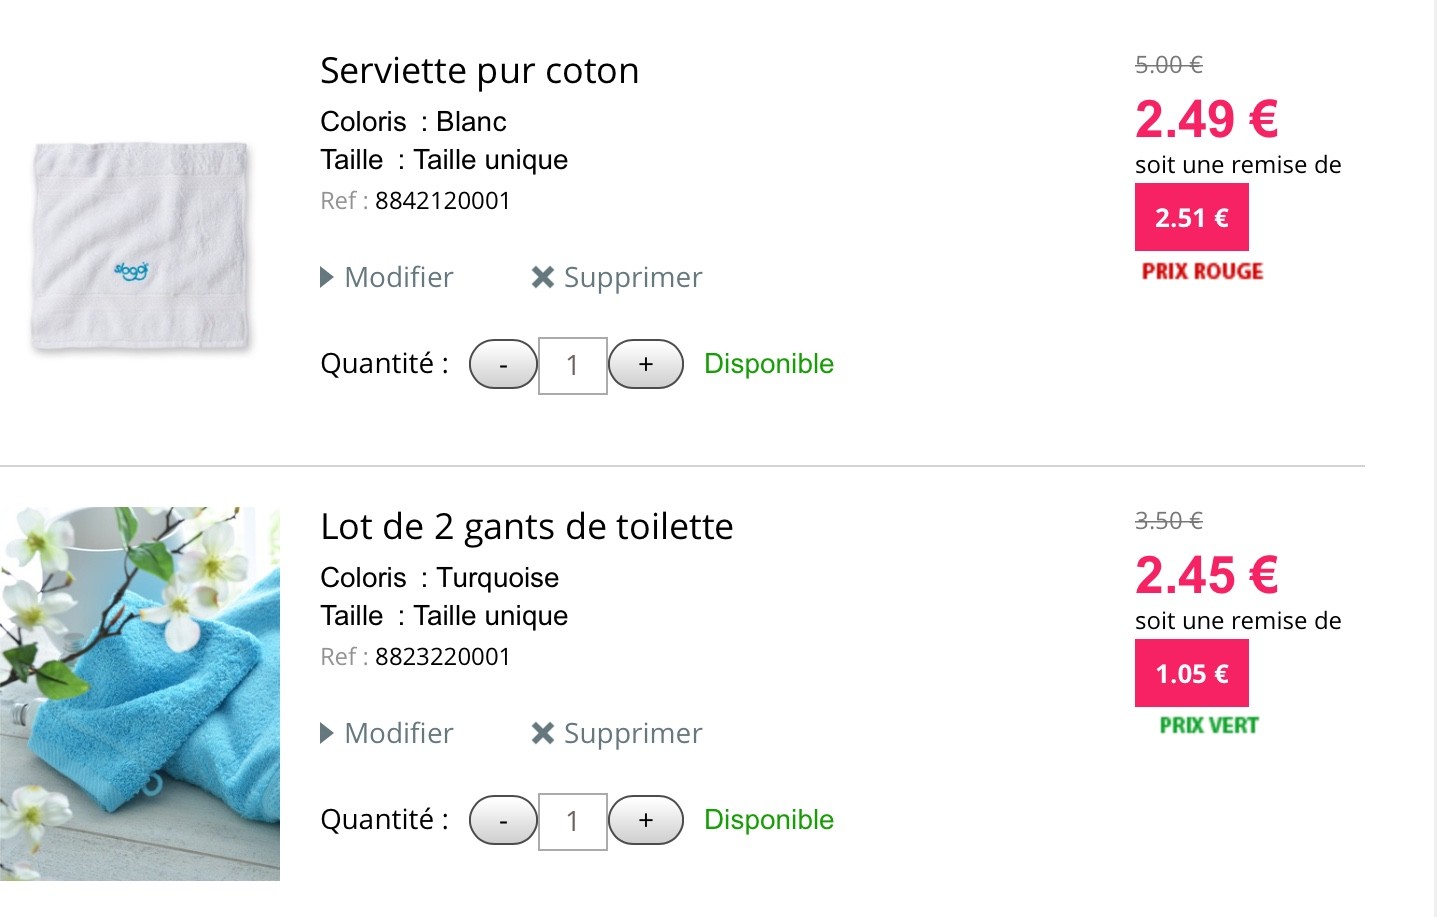Click the Modifier text for Serviette pur coton
Image resolution: width=1437 pixels, height=917 pixels.
coord(399,277)
